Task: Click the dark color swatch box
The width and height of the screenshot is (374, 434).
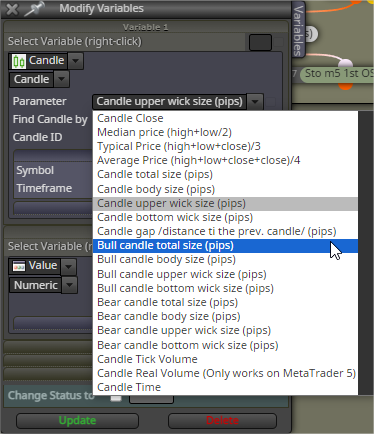Action: (260, 42)
